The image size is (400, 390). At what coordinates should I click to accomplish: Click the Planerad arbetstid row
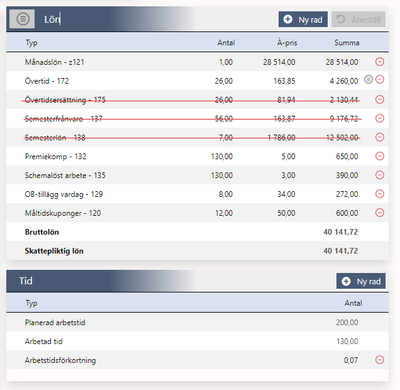[x=197, y=322]
